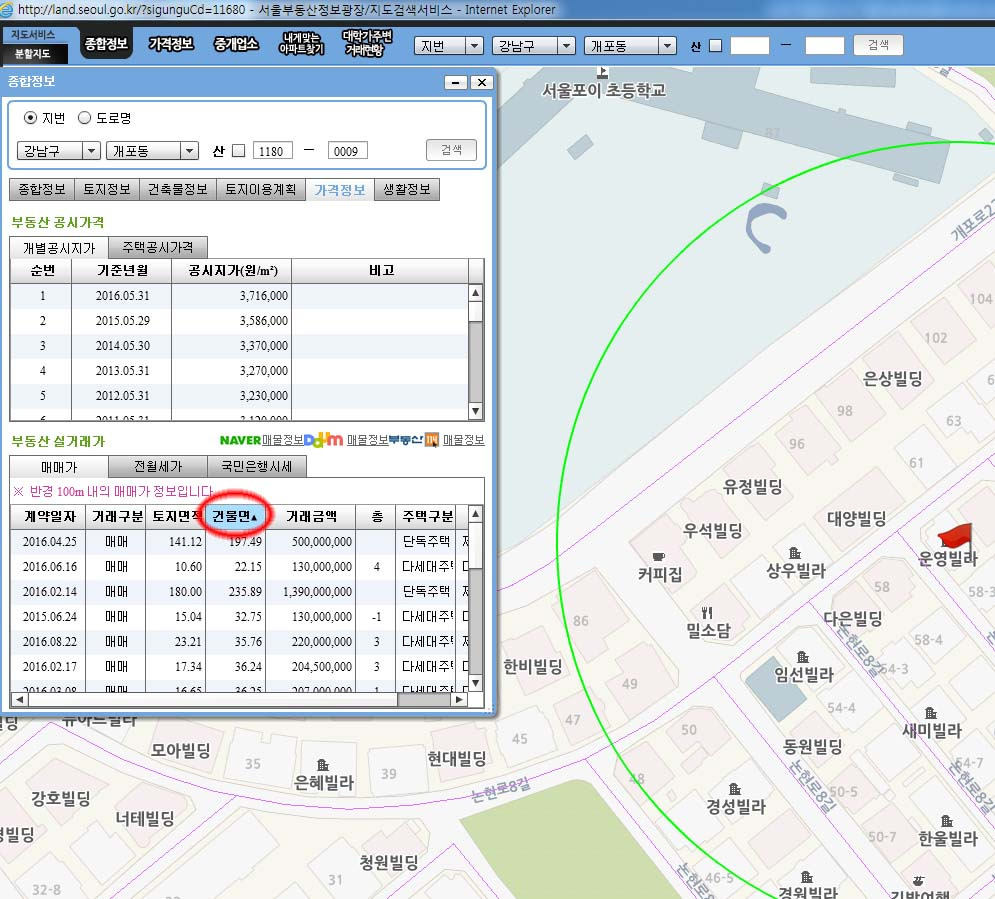The height and width of the screenshot is (899, 995).
Task: Switch to the 토지이용계획 tab
Action: [x=261, y=189]
